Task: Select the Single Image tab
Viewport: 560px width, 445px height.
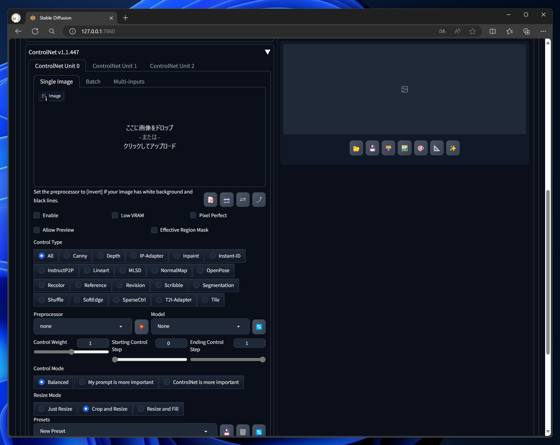Action: (56, 82)
